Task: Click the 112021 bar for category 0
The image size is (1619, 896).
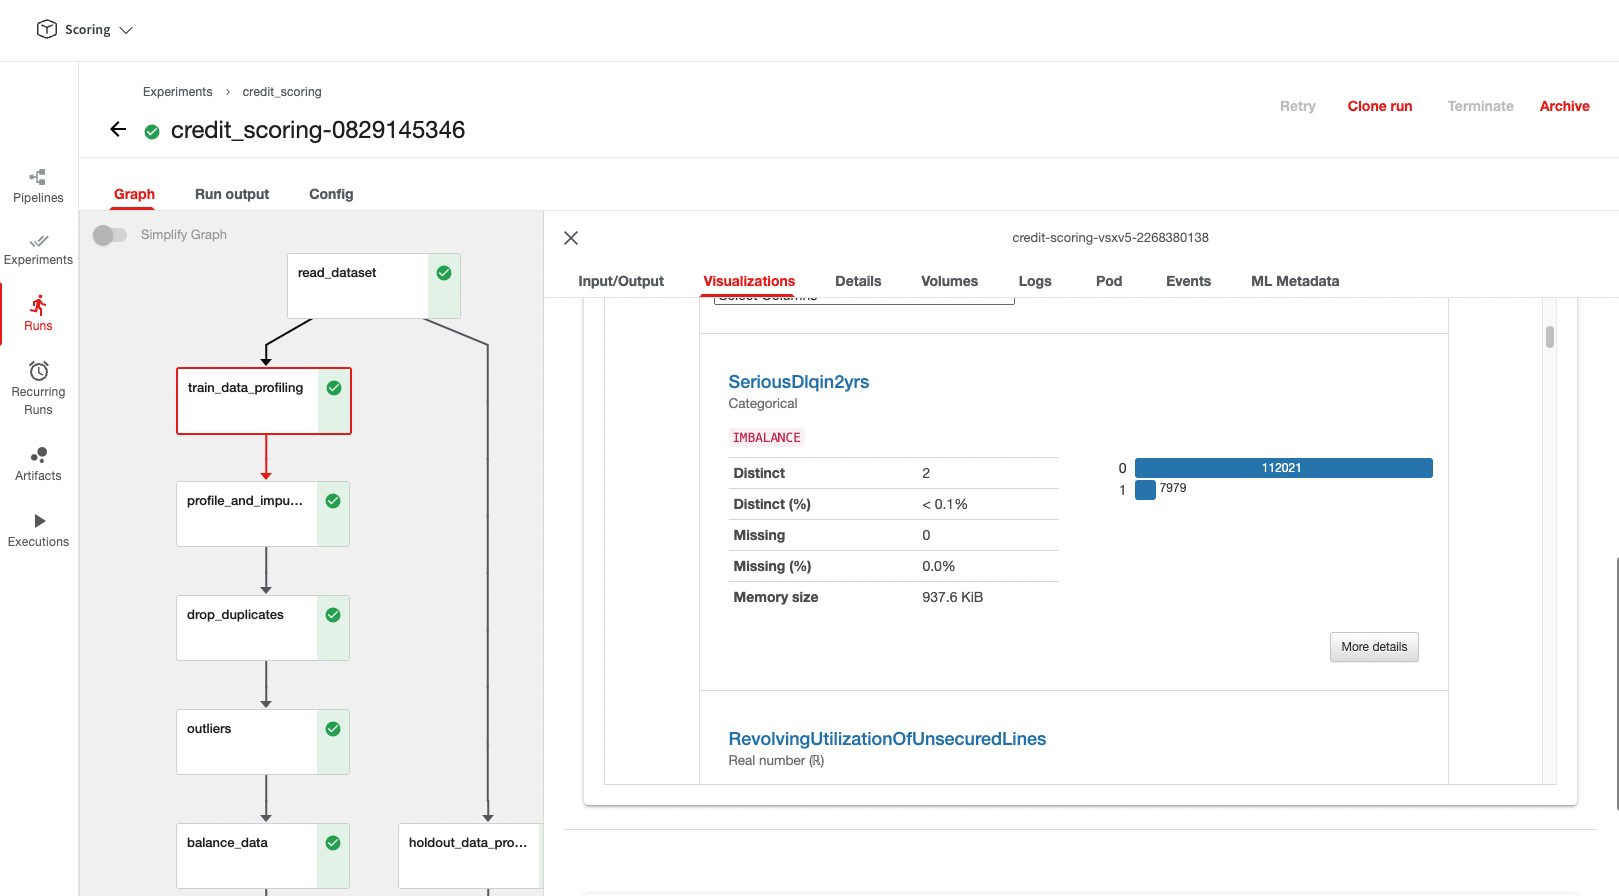Action: [x=1283, y=468]
